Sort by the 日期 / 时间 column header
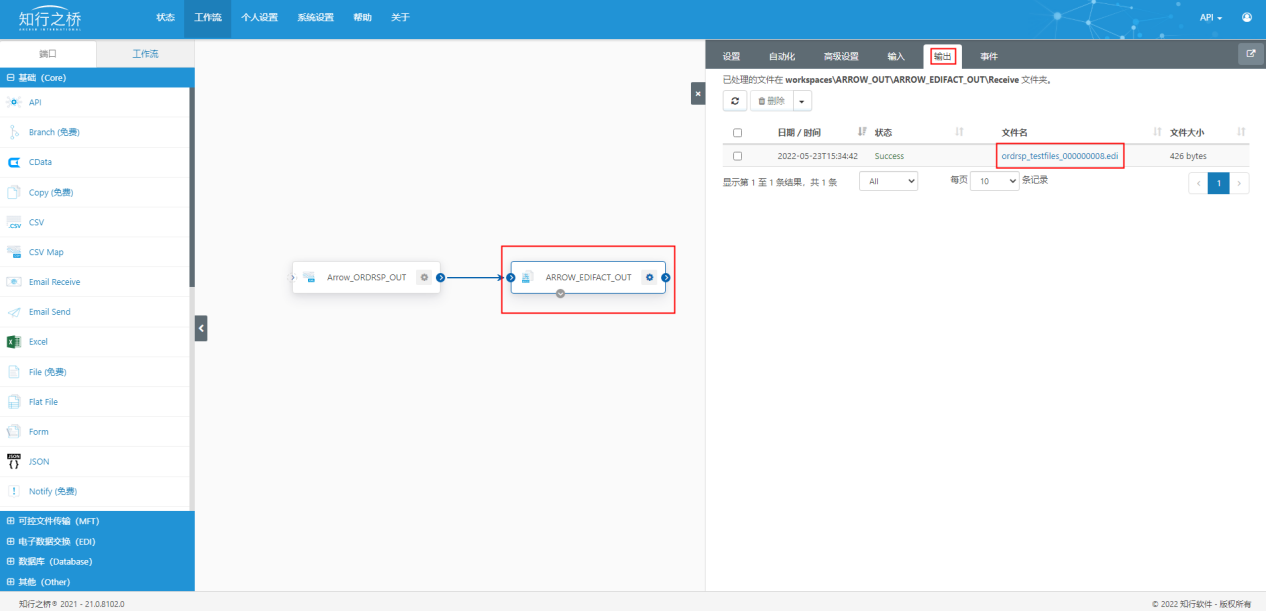This screenshot has width=1266, height=611. (799, 132)
